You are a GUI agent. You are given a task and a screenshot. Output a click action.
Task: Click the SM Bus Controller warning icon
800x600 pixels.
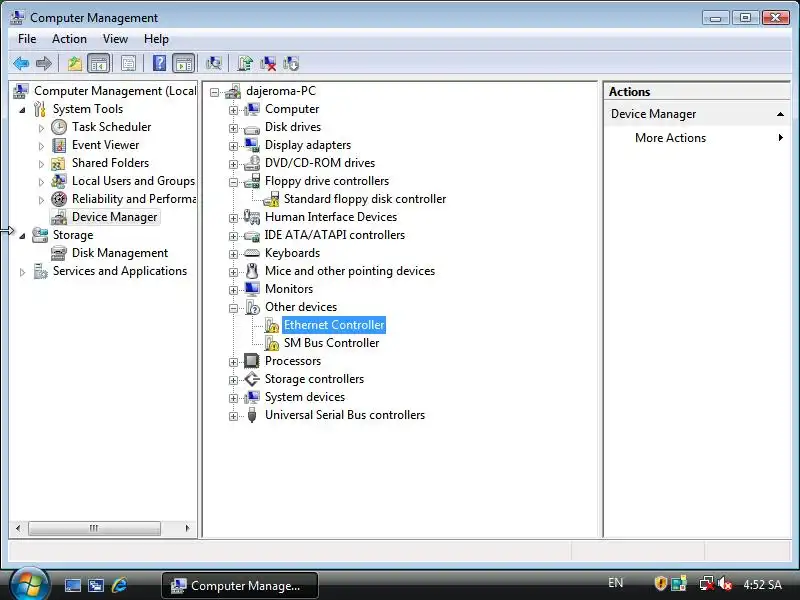[x=272, y=343]
